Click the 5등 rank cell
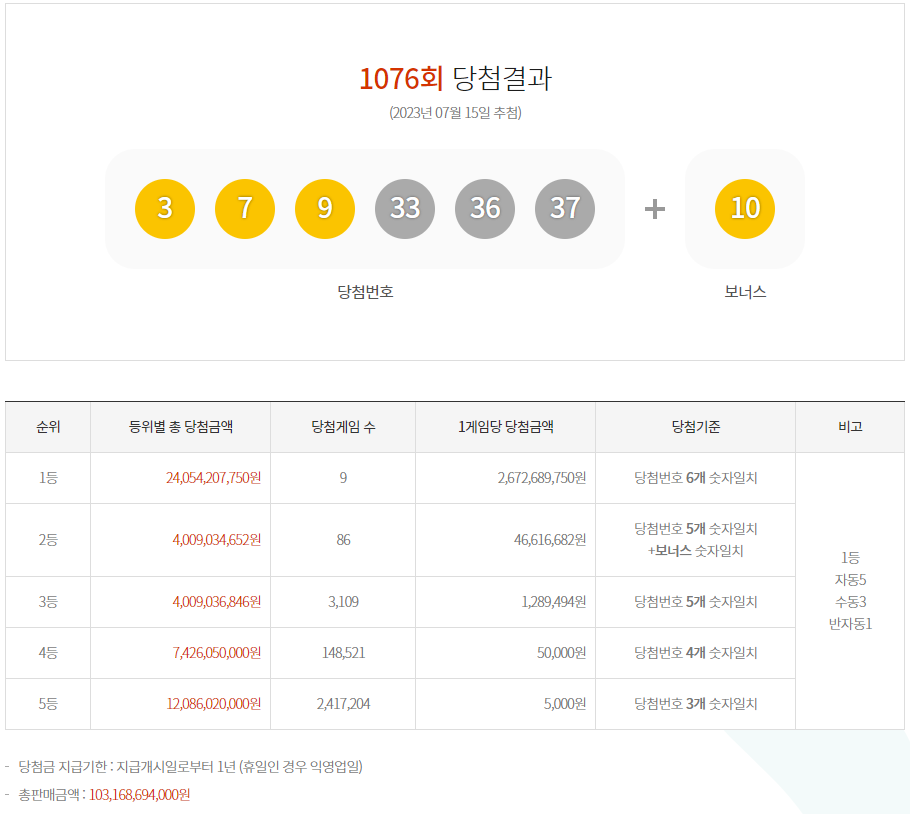Image resolution: width=910 pixels, height=814 pixels. [48, 704]
